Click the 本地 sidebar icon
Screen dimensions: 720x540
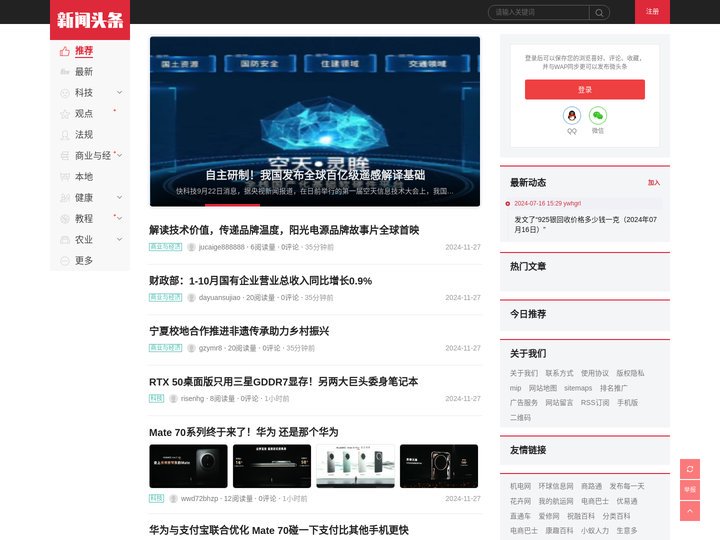click(65, 177)
